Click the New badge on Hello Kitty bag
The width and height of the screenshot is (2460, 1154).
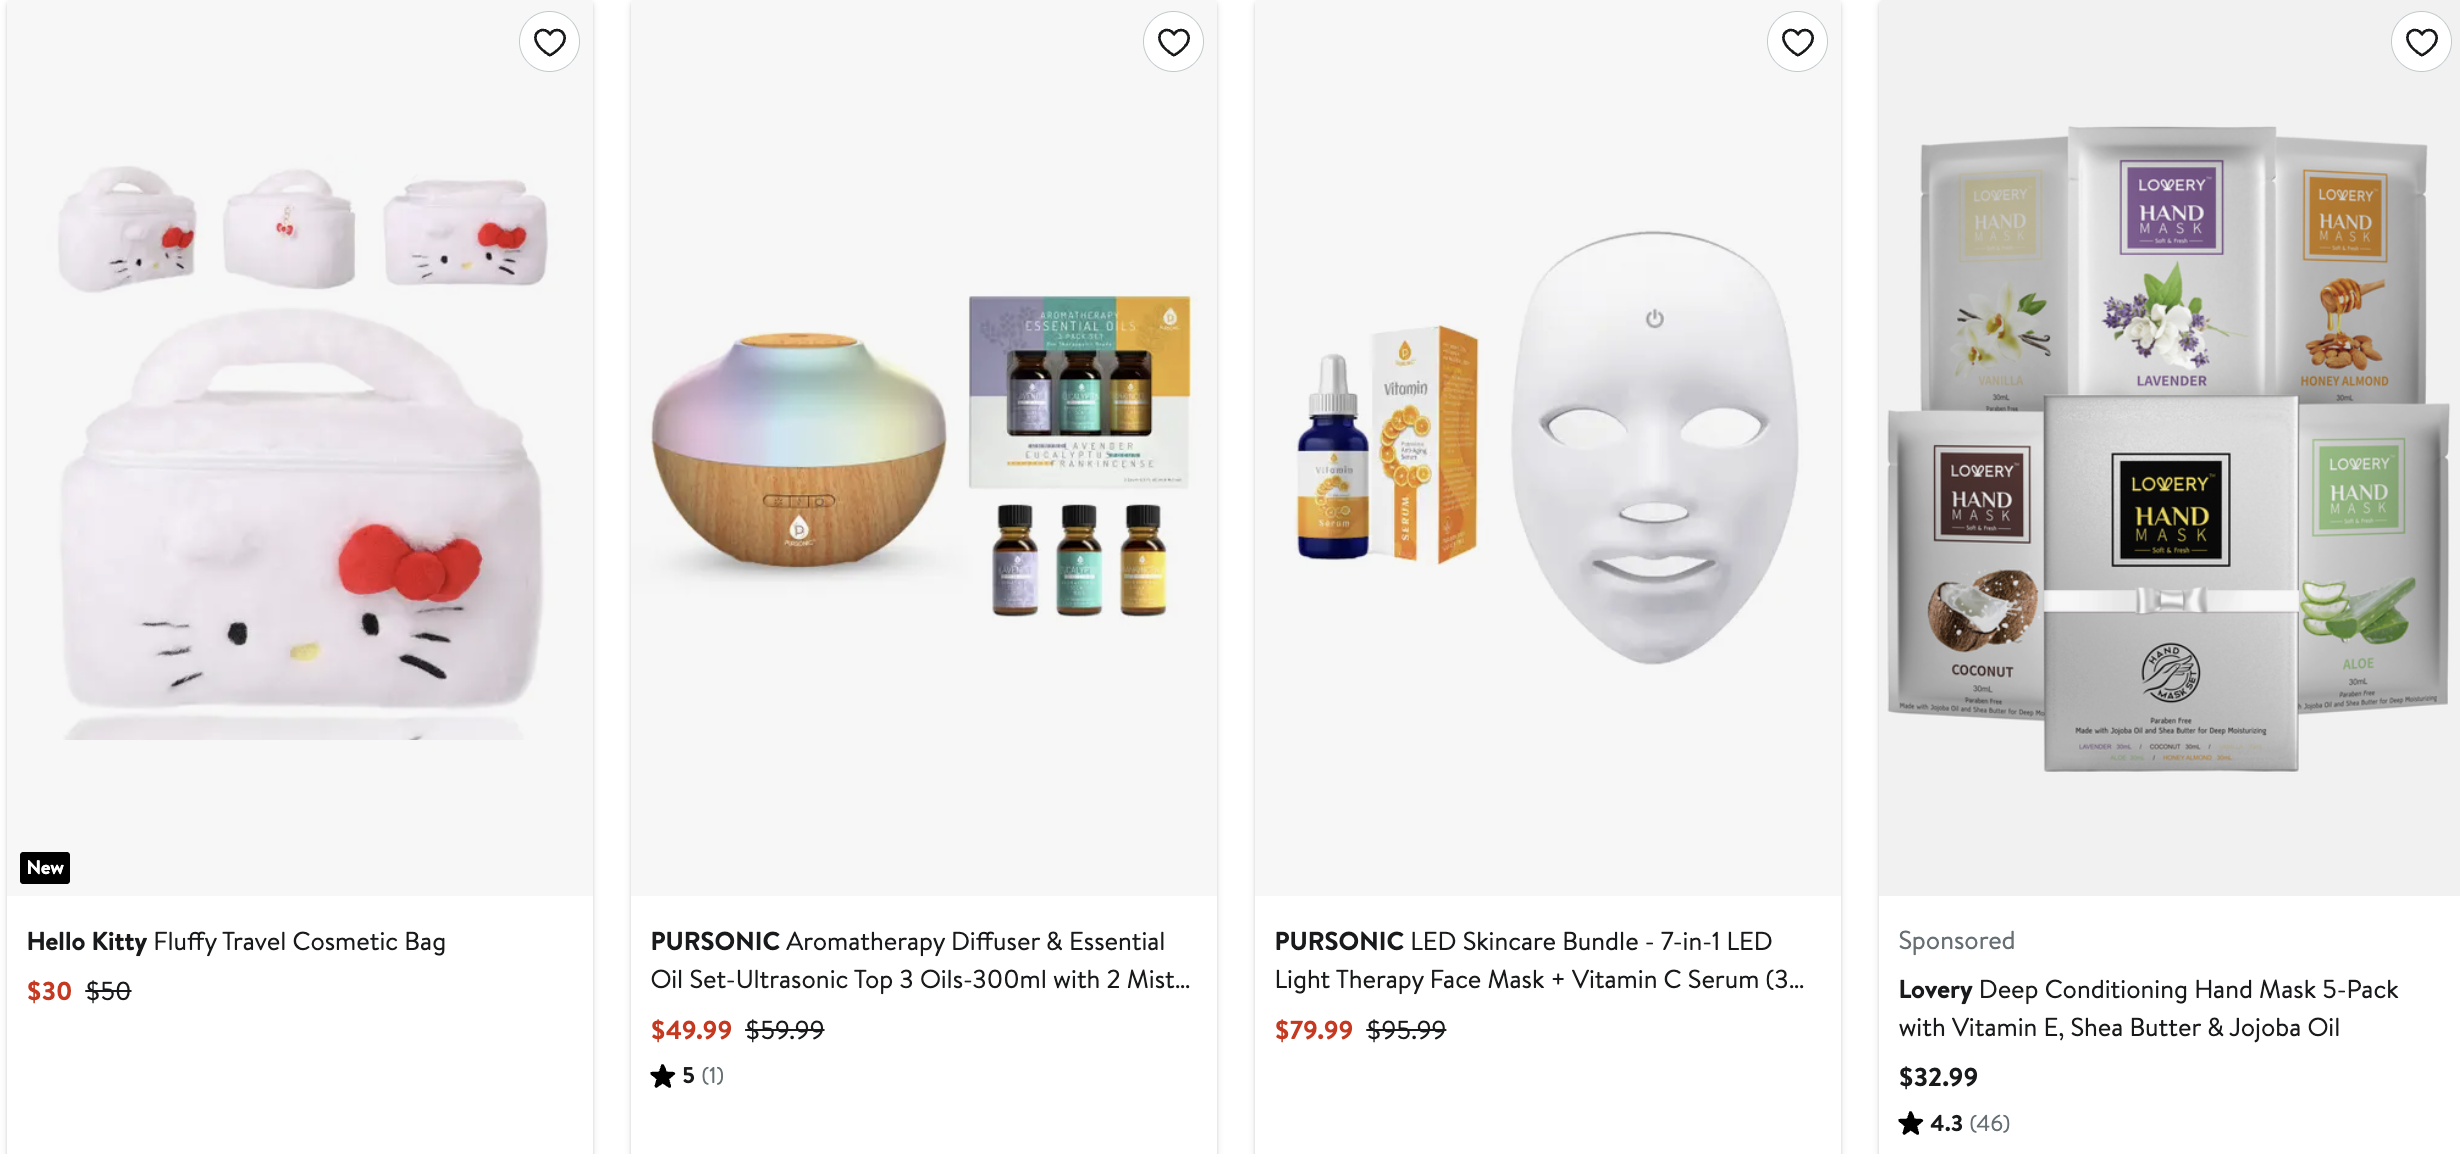coord(45,867)
